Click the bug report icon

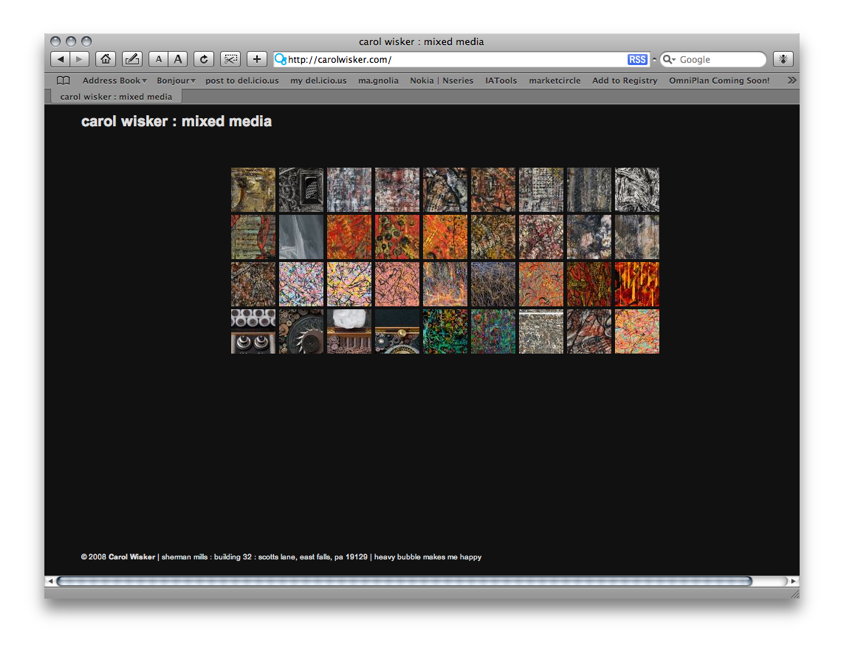[x=783, y=59]
